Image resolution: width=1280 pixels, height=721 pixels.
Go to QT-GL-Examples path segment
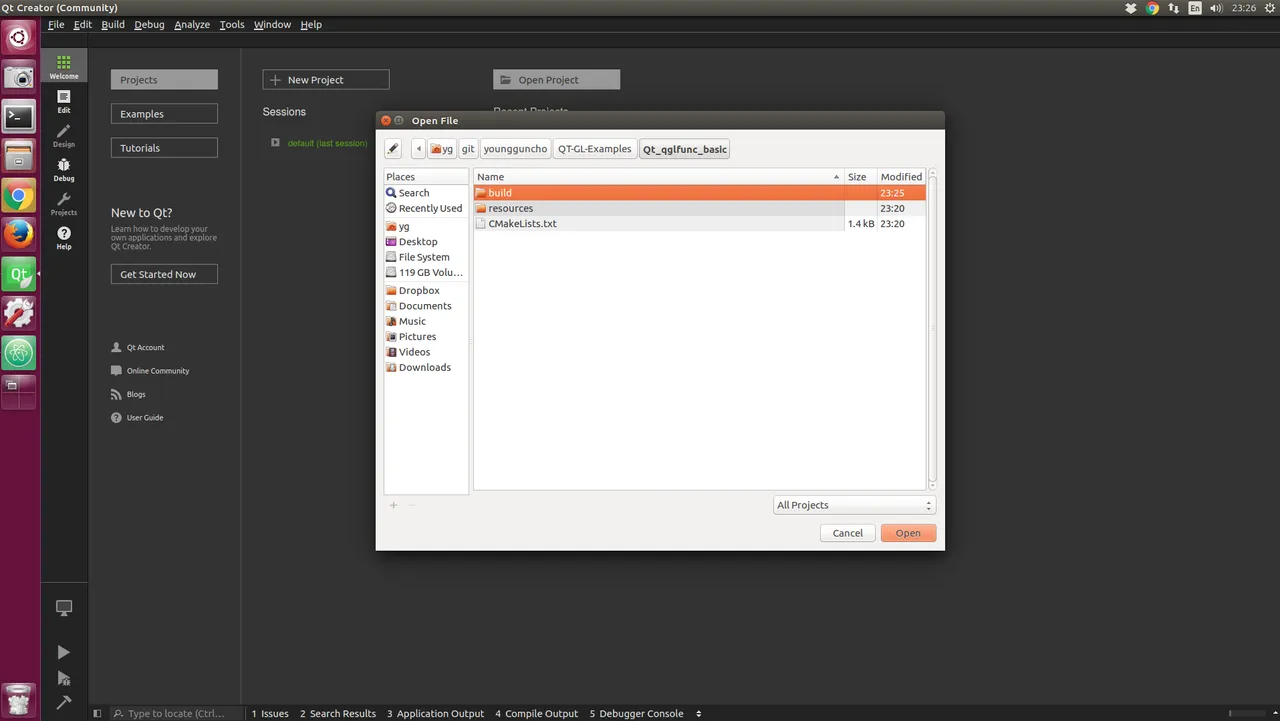595,149
